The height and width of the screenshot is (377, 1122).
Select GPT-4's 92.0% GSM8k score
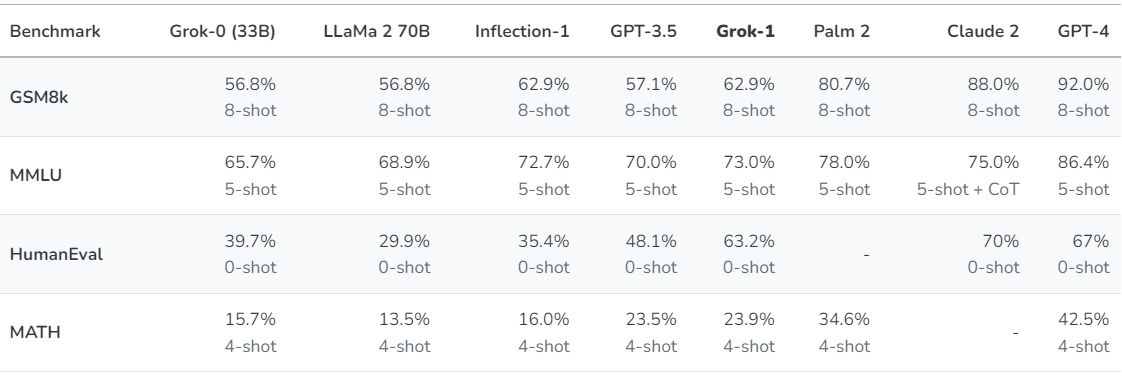(x=1083, y=84)
